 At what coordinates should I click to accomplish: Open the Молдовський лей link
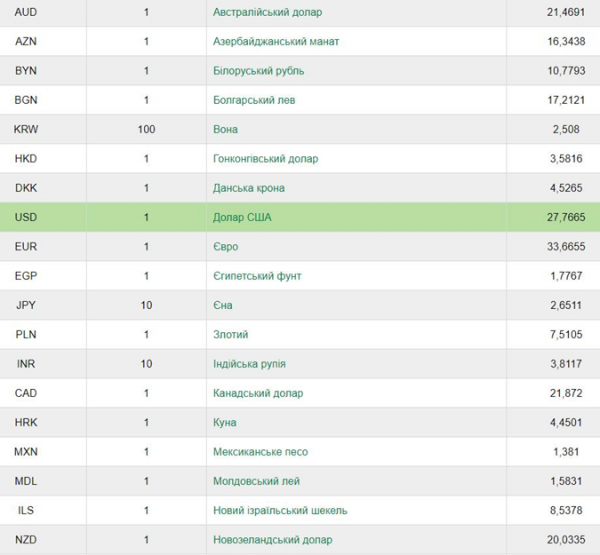(256, 481)
